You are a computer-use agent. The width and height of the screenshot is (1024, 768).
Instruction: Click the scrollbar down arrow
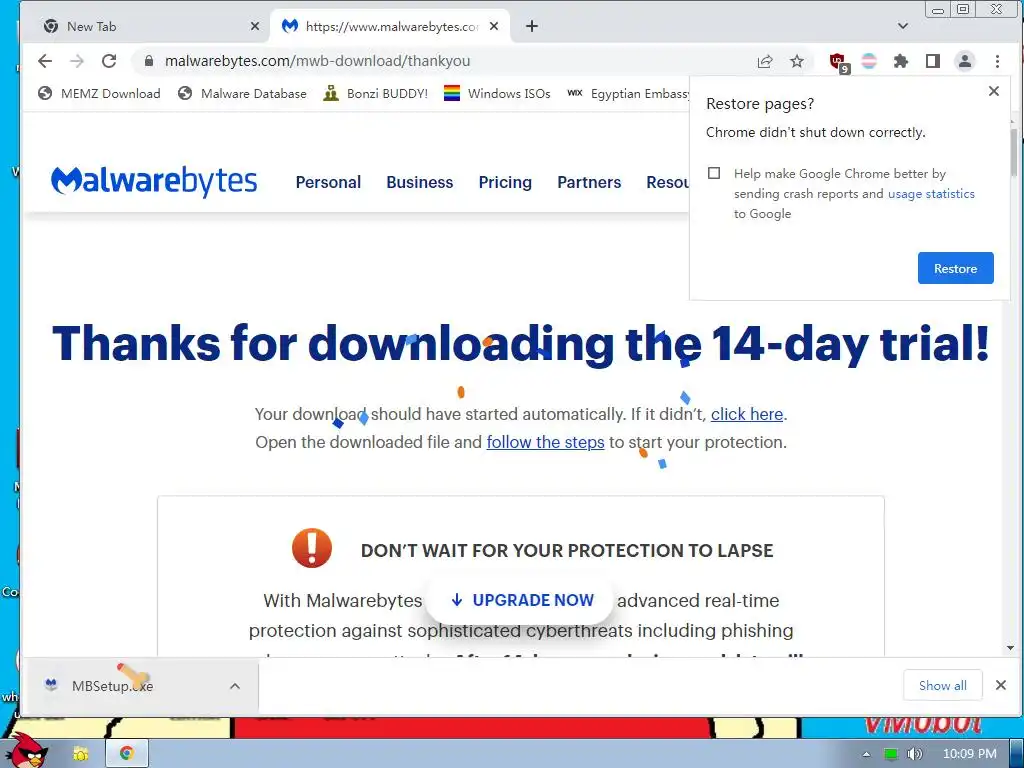click(x=1011, y=648)
